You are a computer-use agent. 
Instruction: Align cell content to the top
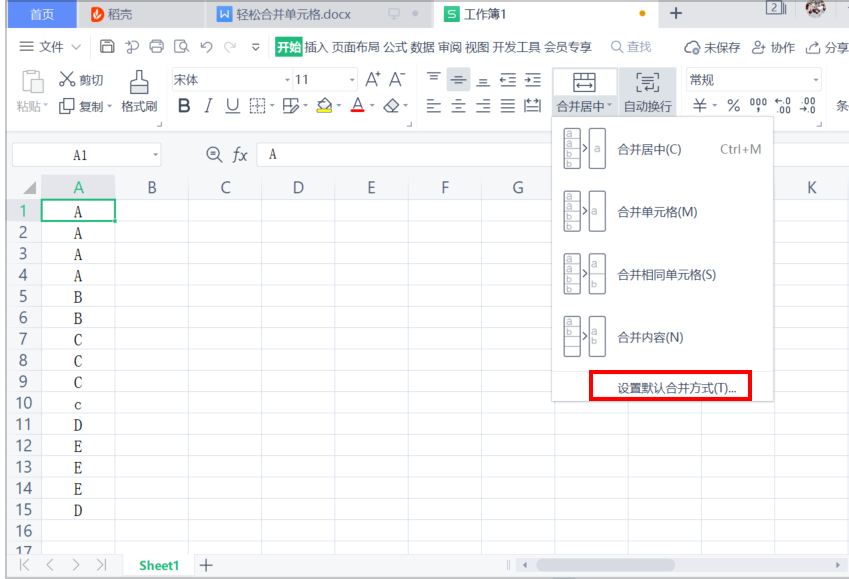[434, 80]
